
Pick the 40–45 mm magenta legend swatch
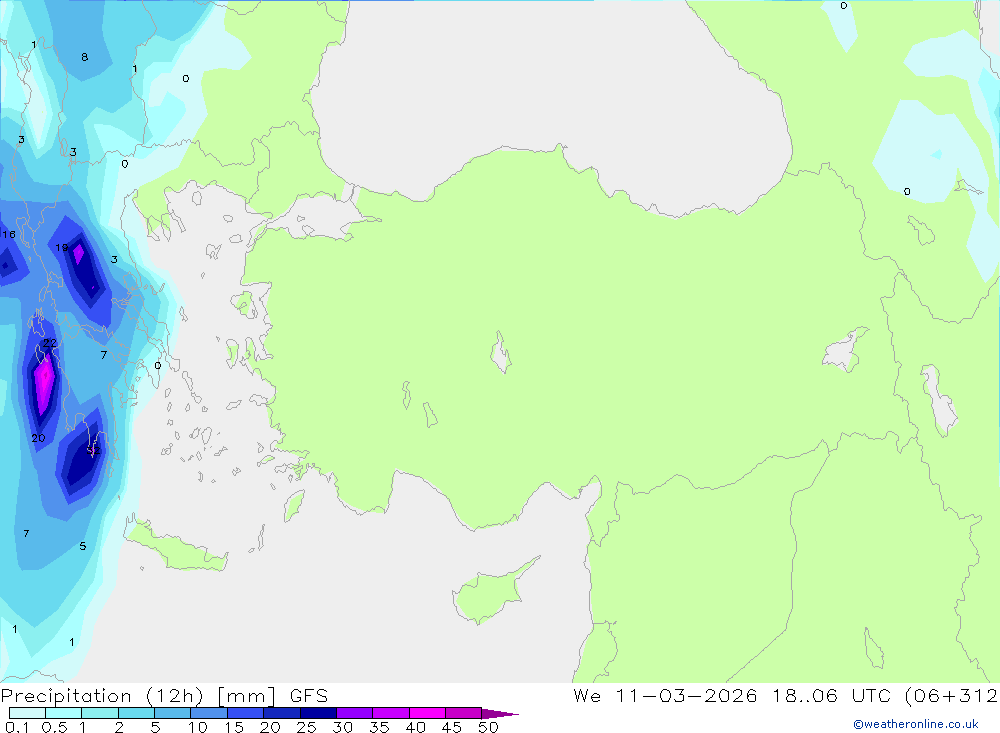tap(427, 713)
